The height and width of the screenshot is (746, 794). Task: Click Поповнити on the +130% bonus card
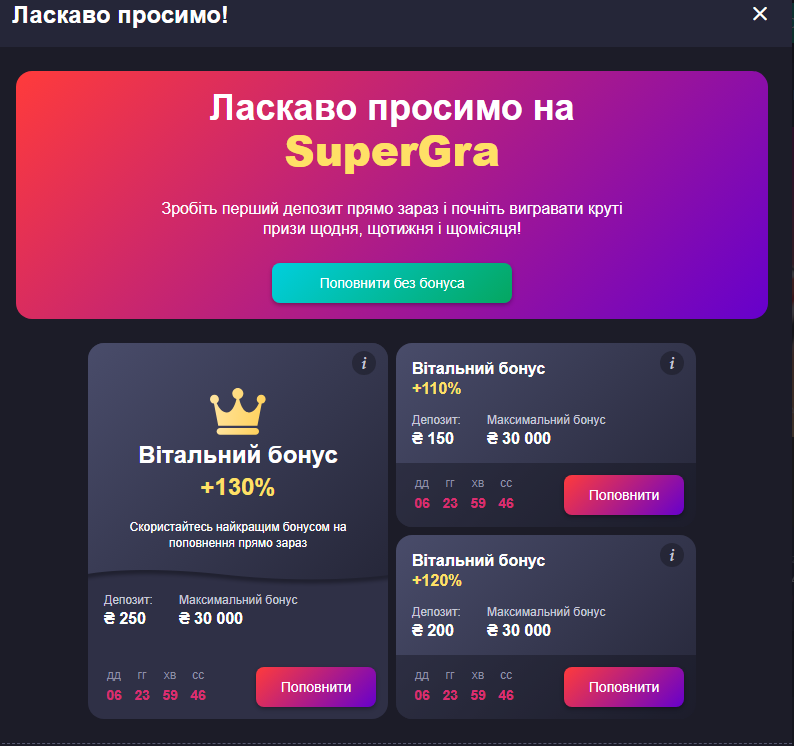pos(315,687)
